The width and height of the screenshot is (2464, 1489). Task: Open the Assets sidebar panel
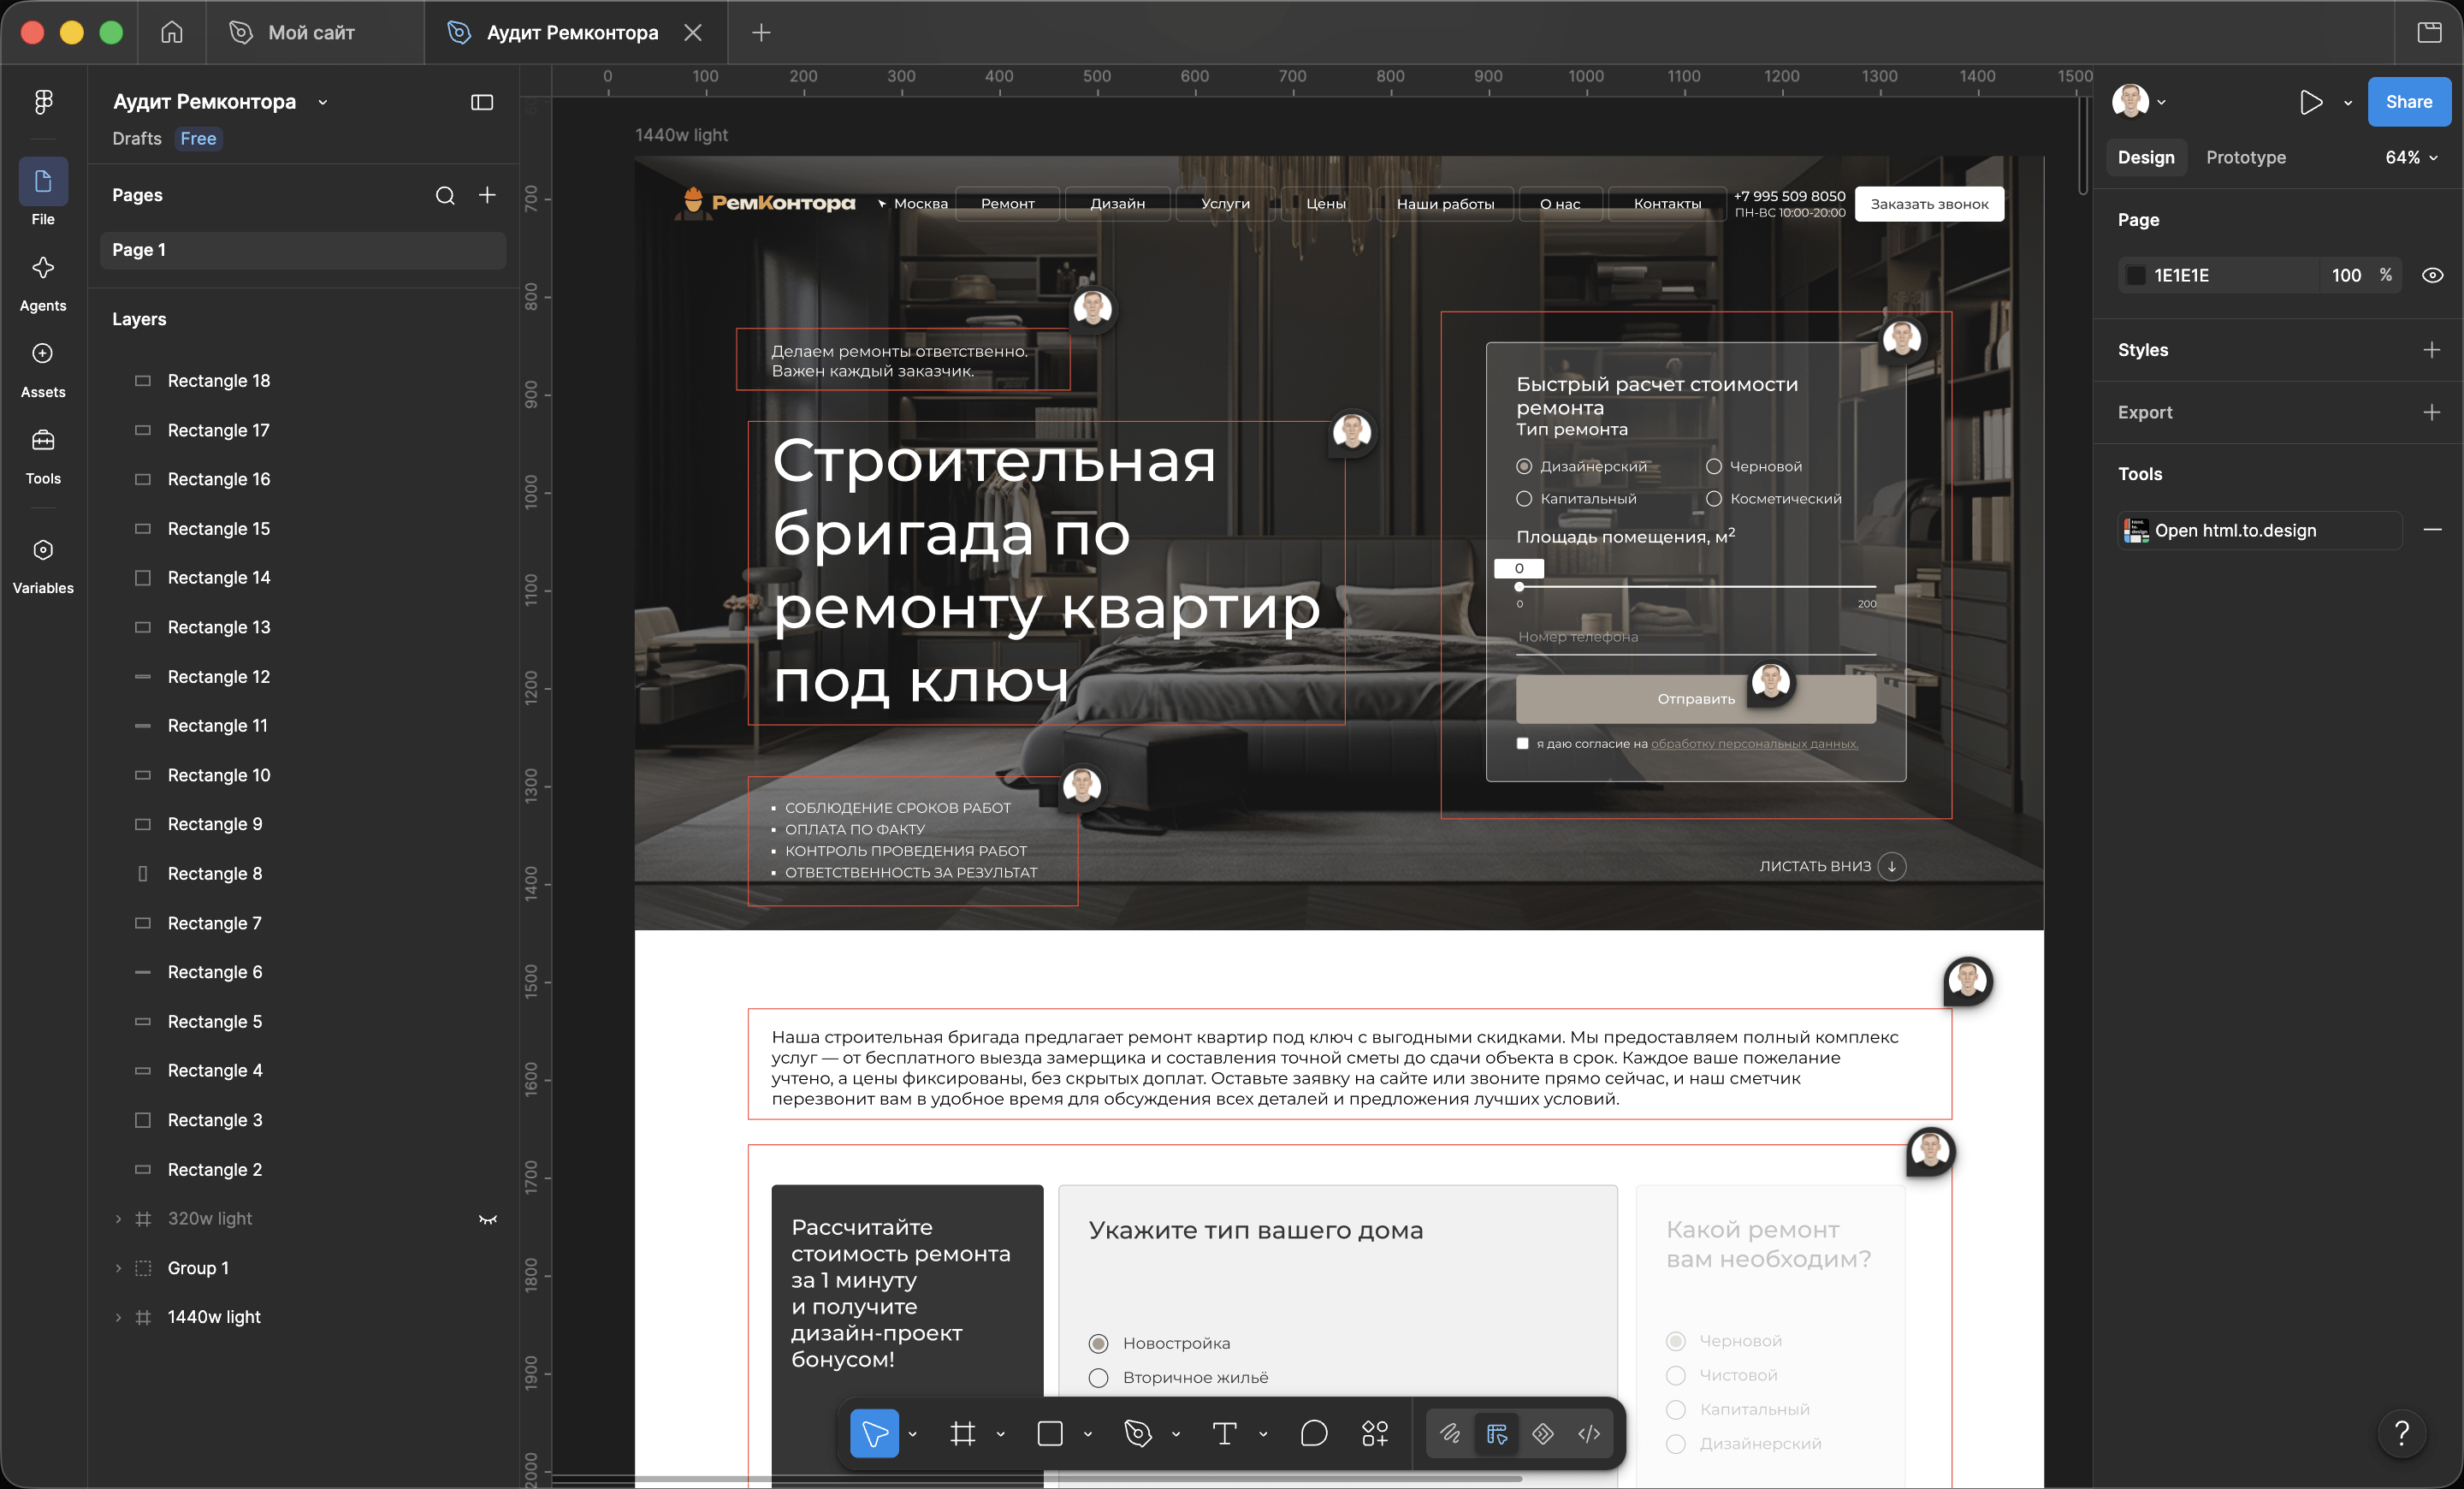(x=43, y=368)
